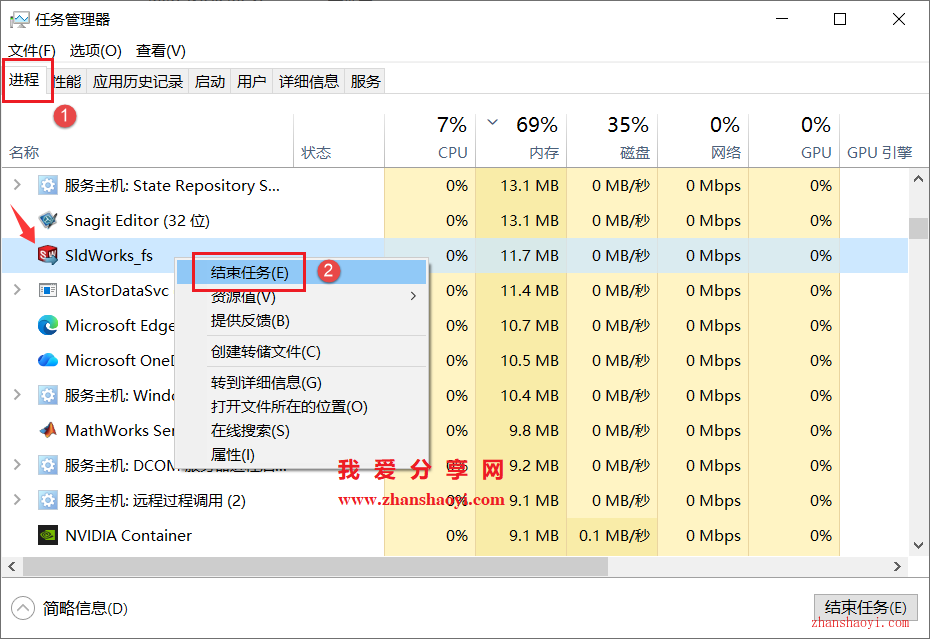Click the State Repository service host gear icon
This screenshot has height=639, width=930.
(x=47, y=186)
